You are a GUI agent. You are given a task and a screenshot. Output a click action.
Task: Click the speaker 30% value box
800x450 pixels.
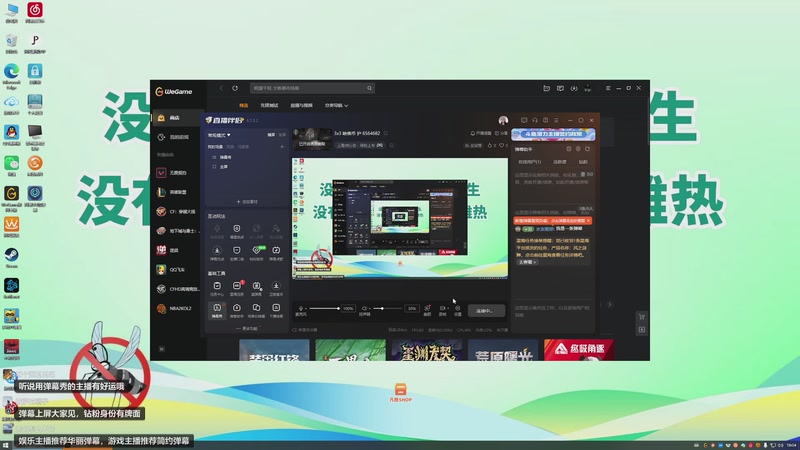[x=412, y=309]
